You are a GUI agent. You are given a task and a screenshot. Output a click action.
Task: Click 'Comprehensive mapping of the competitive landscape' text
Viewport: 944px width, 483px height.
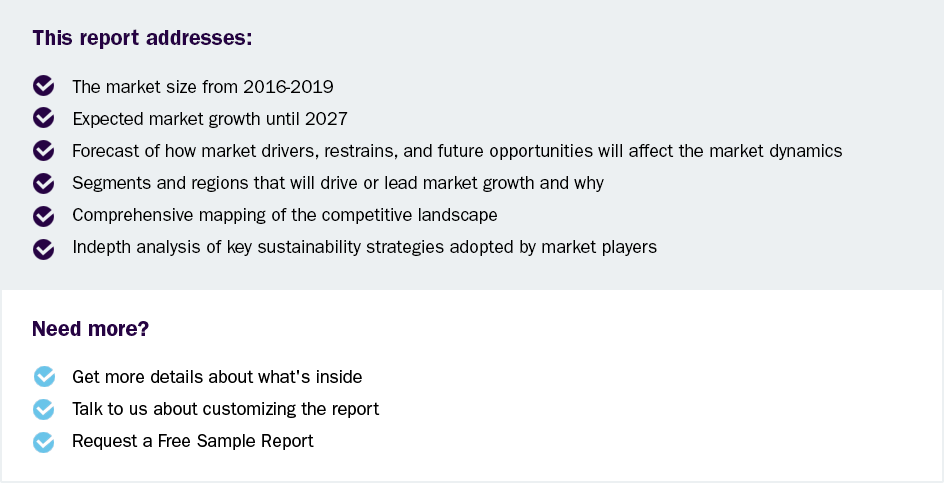click(x=285, y=215)
